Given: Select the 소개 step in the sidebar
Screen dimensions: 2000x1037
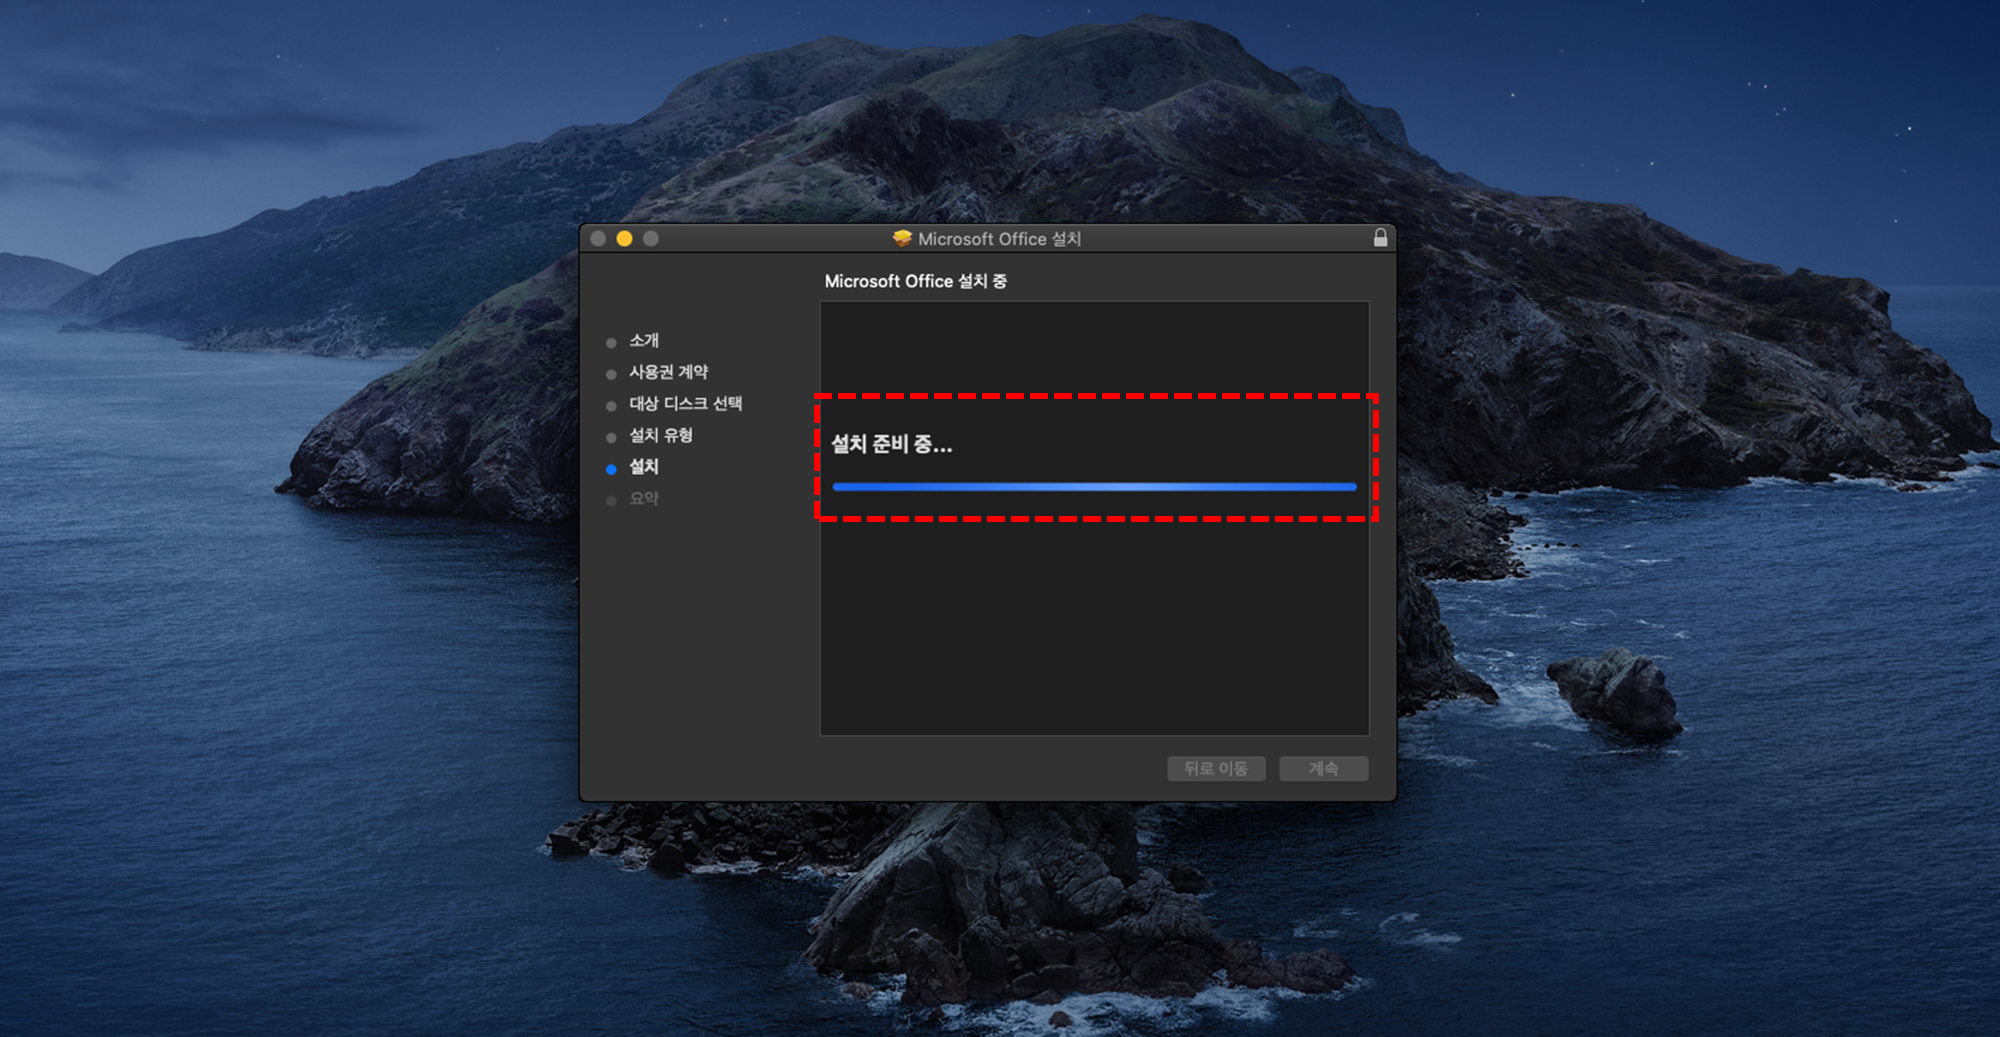Looking at the screenshot, I should point(644,341).
